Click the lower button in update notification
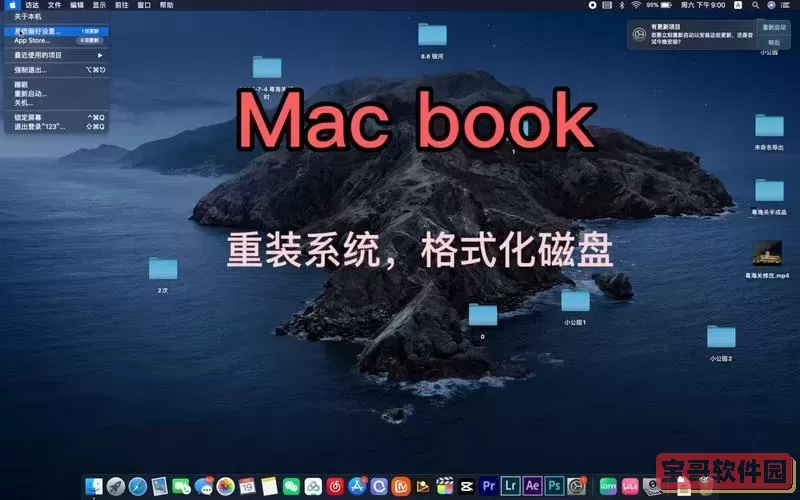 pyautogui.click(x=774, y=42)
